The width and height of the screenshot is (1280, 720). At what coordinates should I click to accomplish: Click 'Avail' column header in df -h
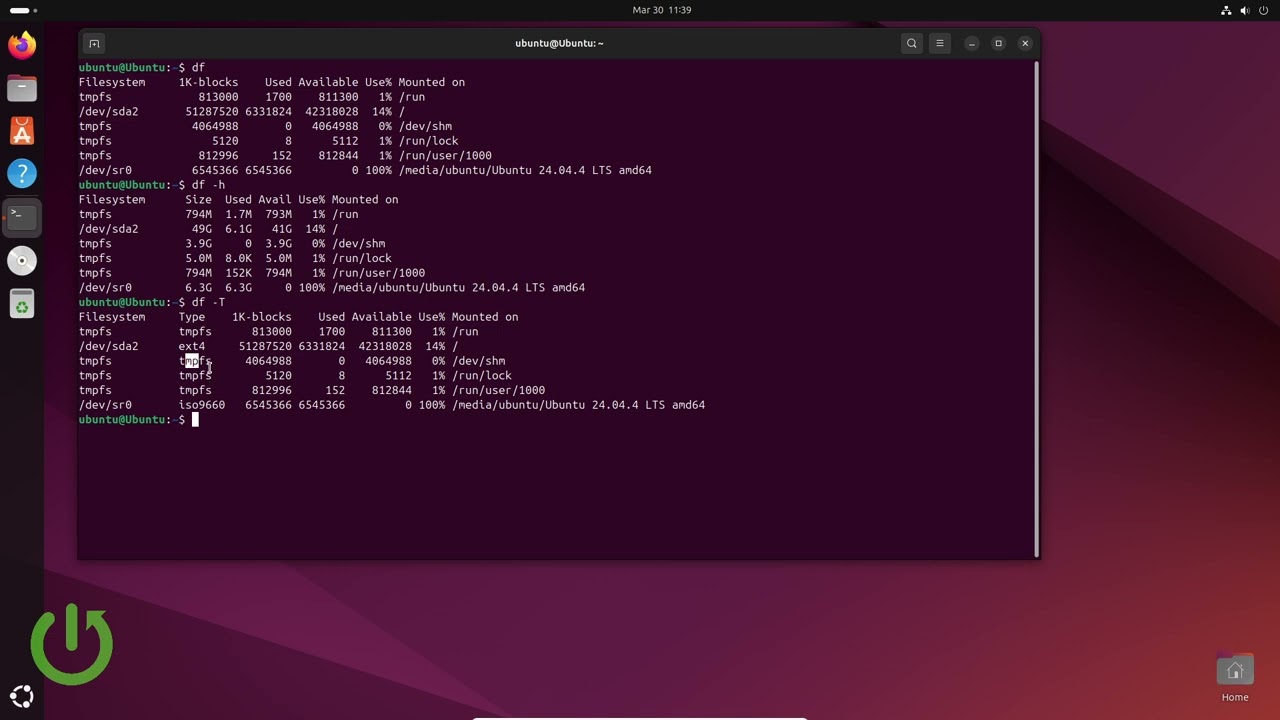[x=275, y=200]
